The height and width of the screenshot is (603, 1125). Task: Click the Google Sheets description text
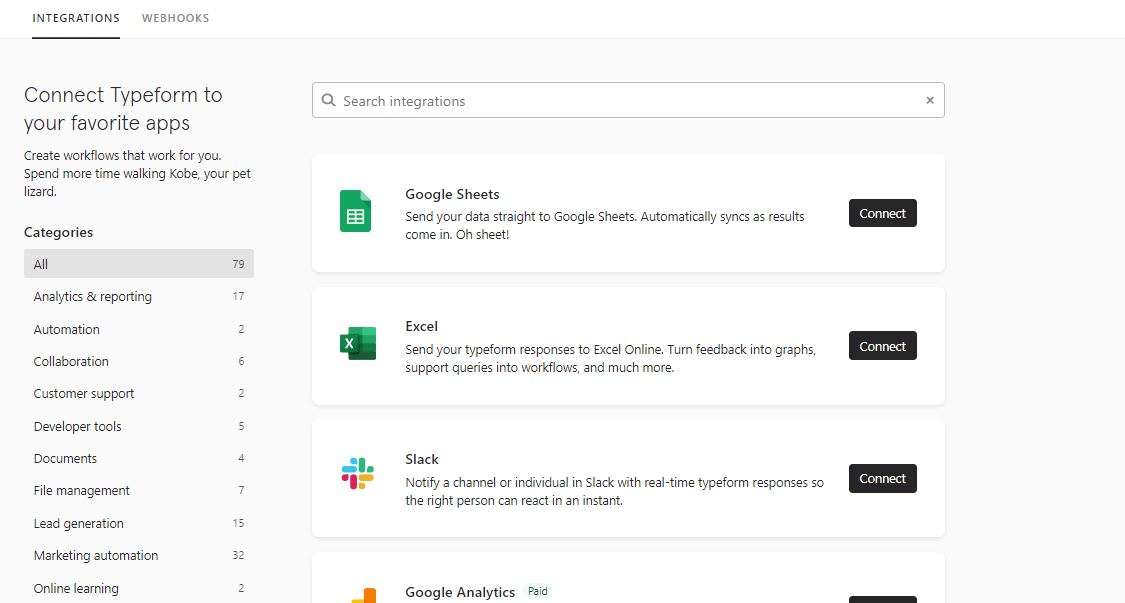click(605, 225)
